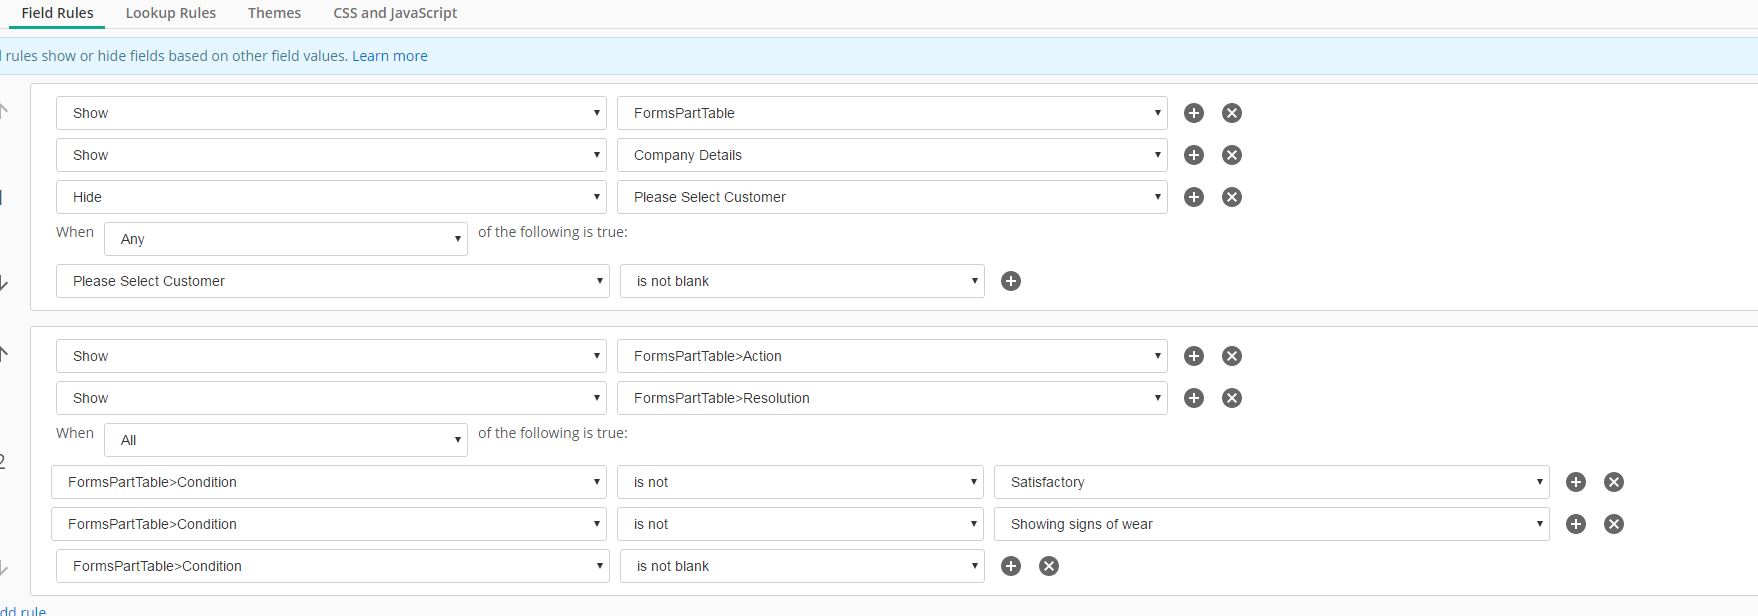Add condition after Showing signs of wear
This screenshot has width=1758, height=616.
(x=1576, y=524)
